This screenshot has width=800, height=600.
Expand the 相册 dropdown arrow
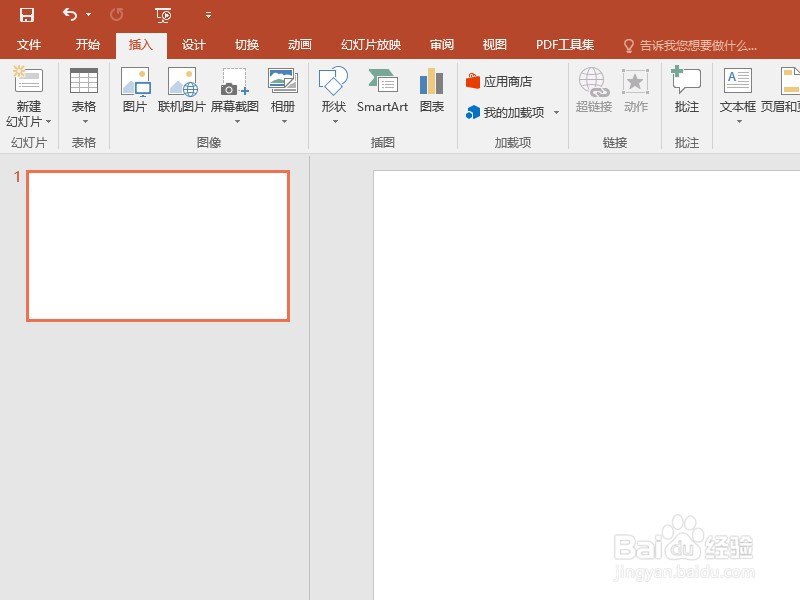click(284, 122)
